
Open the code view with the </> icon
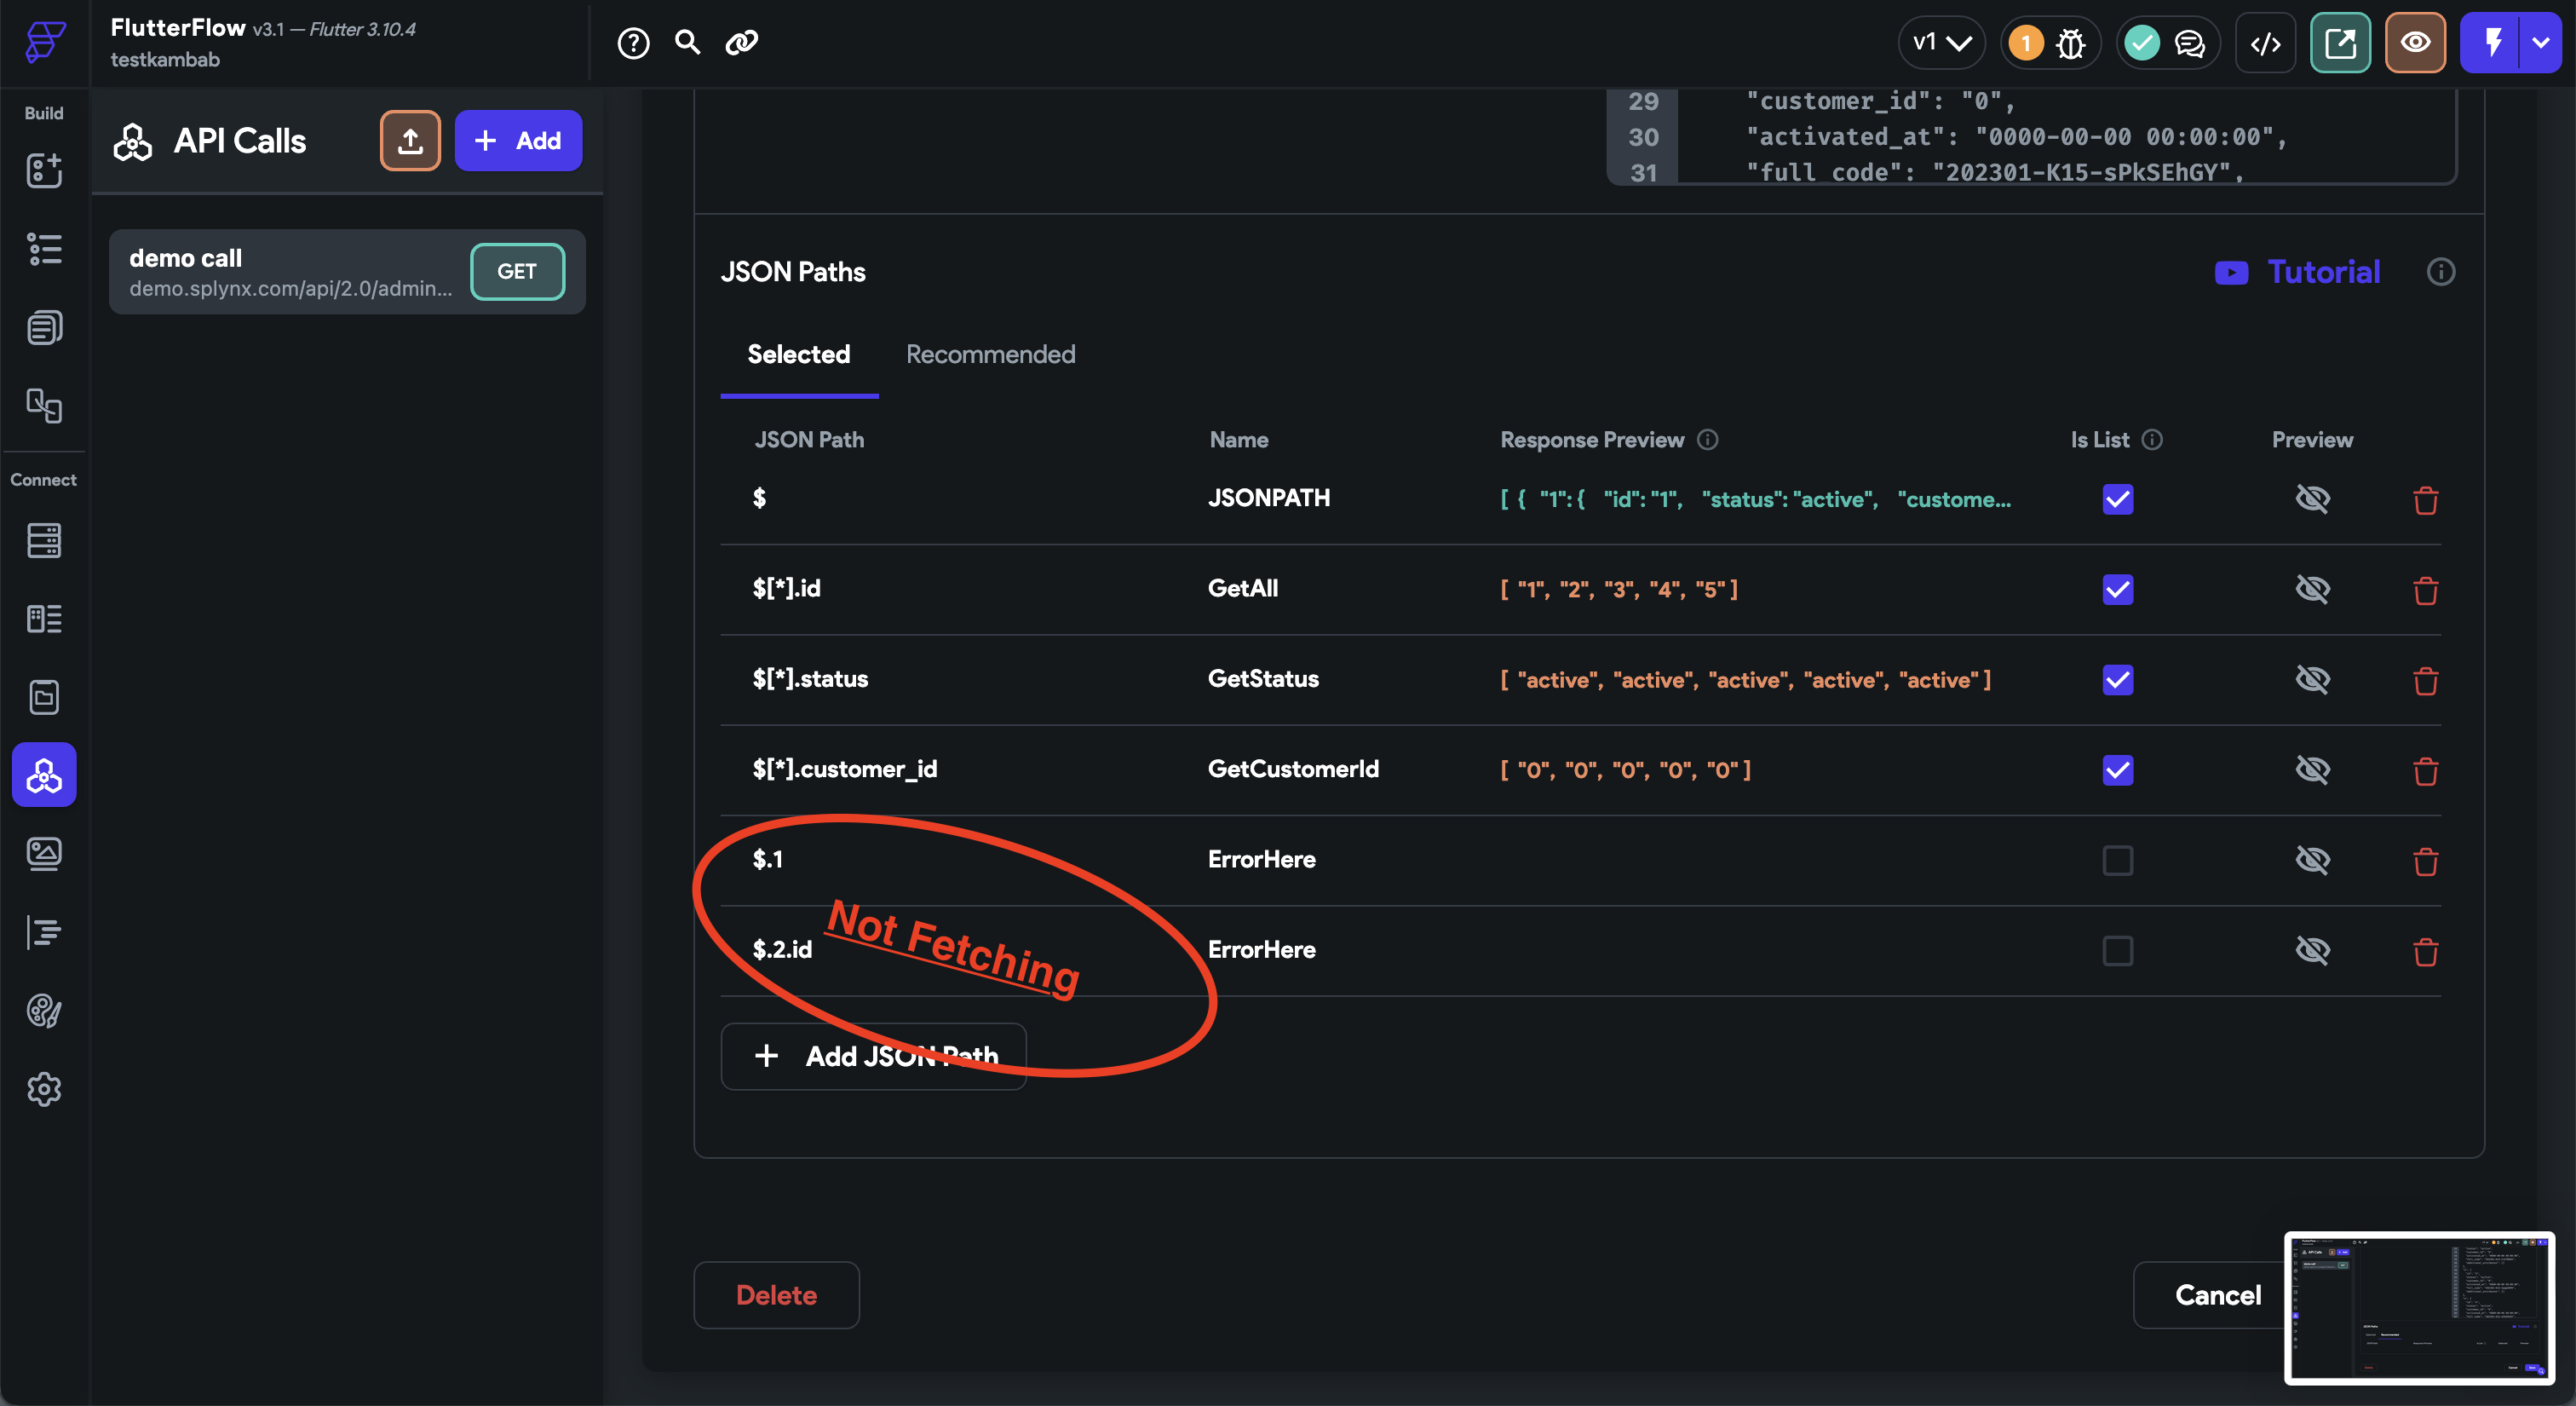pos(2265,43)
